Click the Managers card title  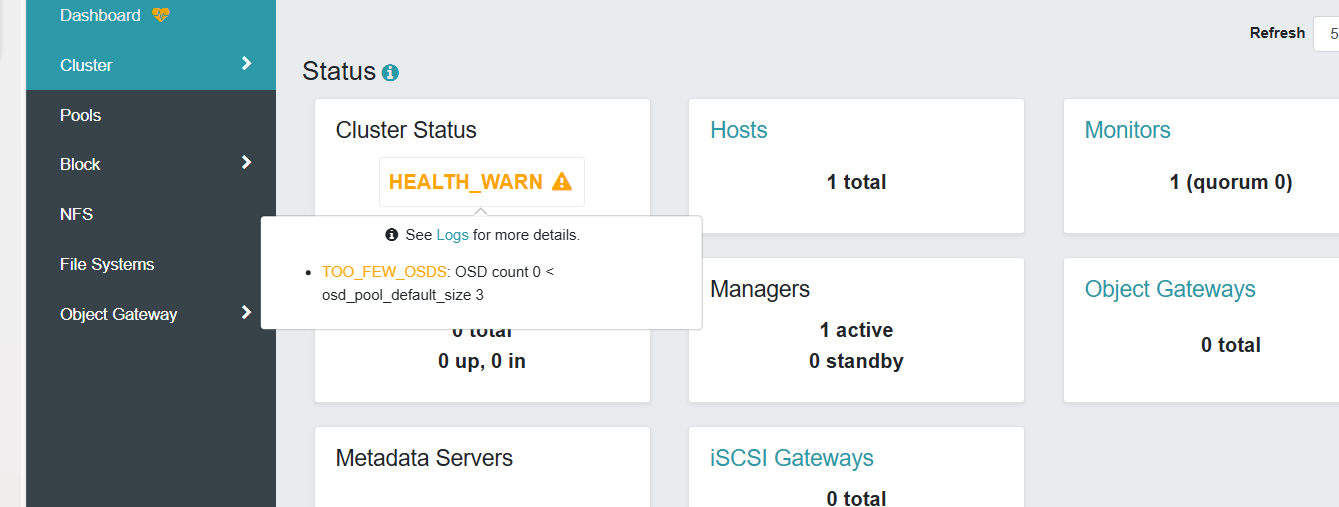click(x=760, y=289)
